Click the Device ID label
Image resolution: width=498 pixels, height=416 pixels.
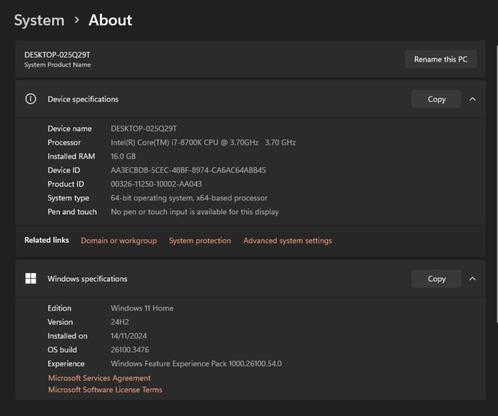[64, 170]
